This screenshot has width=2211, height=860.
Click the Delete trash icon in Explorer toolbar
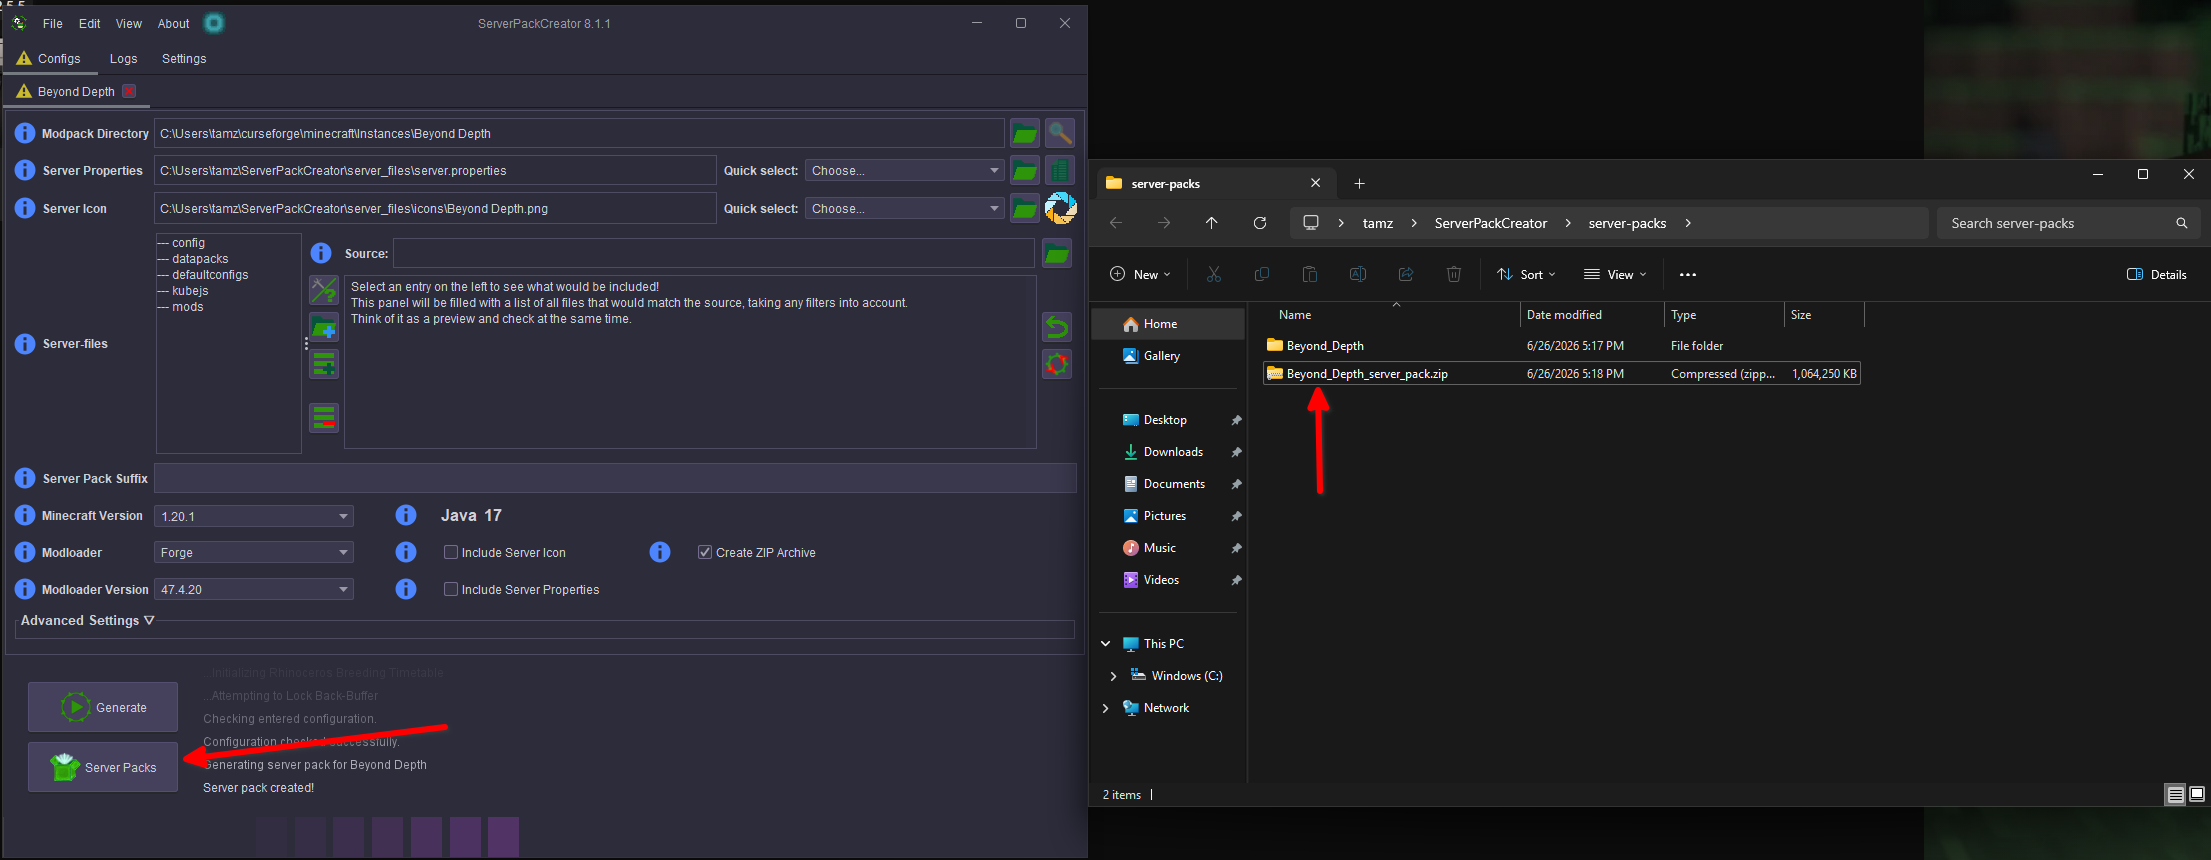pos(1454,274)
